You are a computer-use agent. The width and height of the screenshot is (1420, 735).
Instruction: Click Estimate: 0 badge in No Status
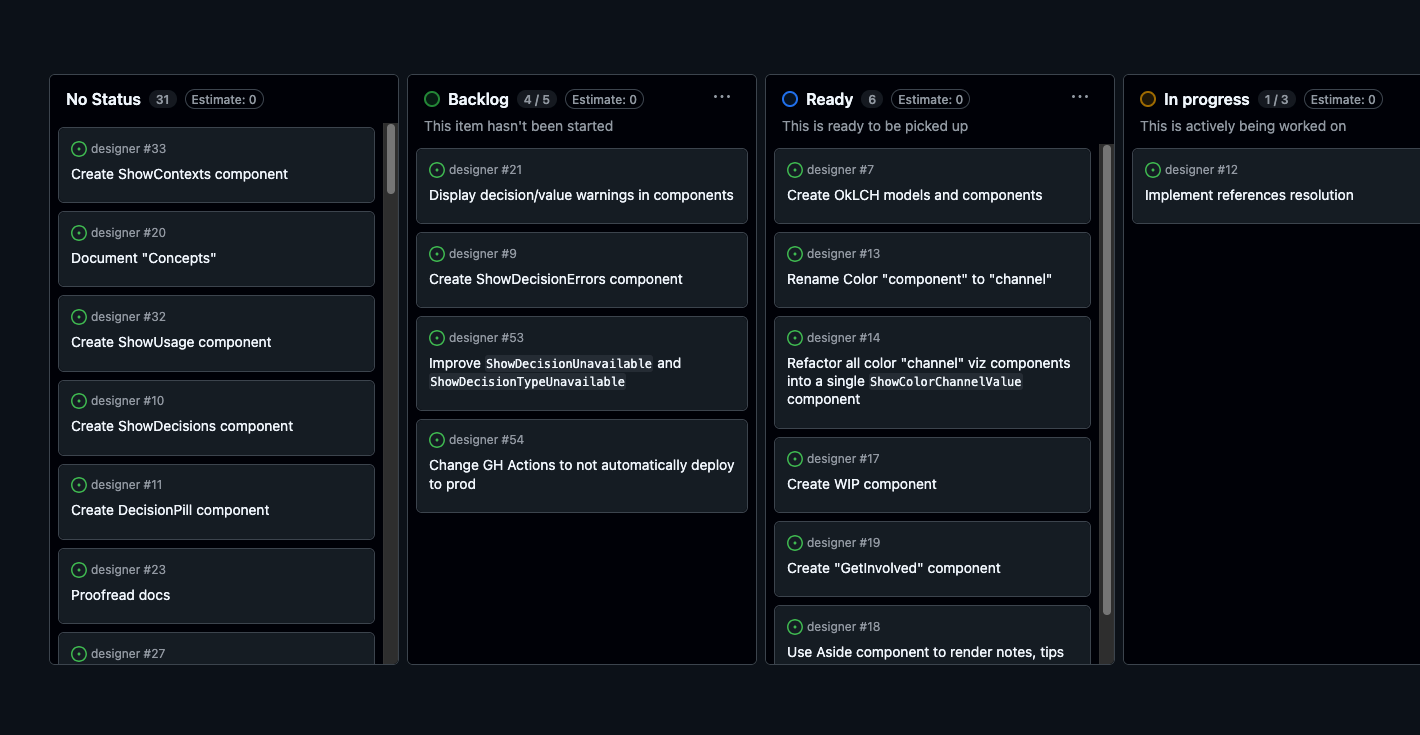click(224, 99)
